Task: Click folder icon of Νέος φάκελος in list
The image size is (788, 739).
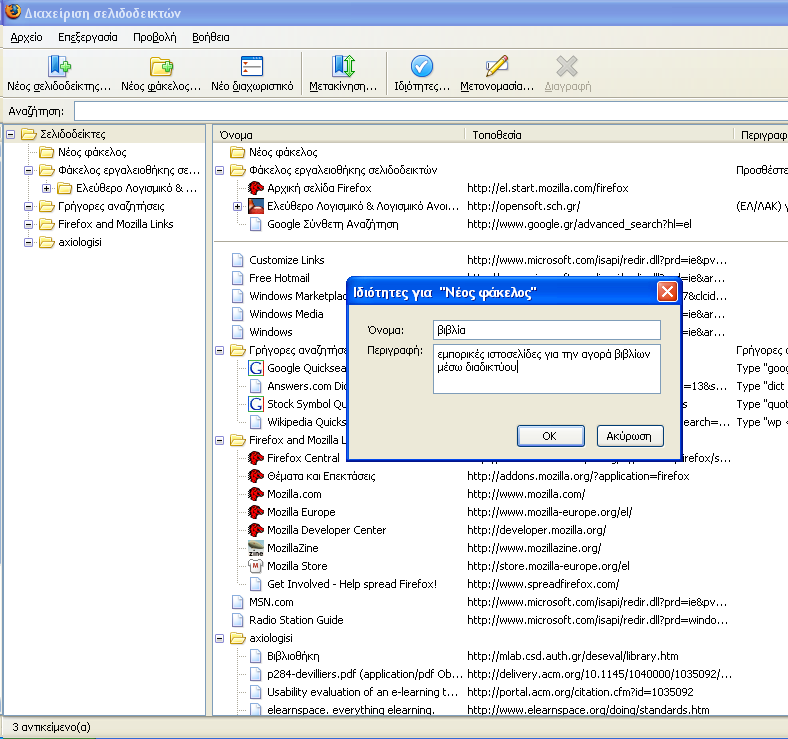Action: [x=237, y=152]
